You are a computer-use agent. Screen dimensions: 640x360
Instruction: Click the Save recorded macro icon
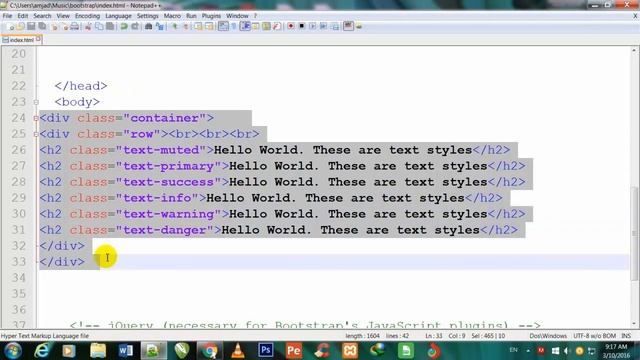[x=335, y=27]
